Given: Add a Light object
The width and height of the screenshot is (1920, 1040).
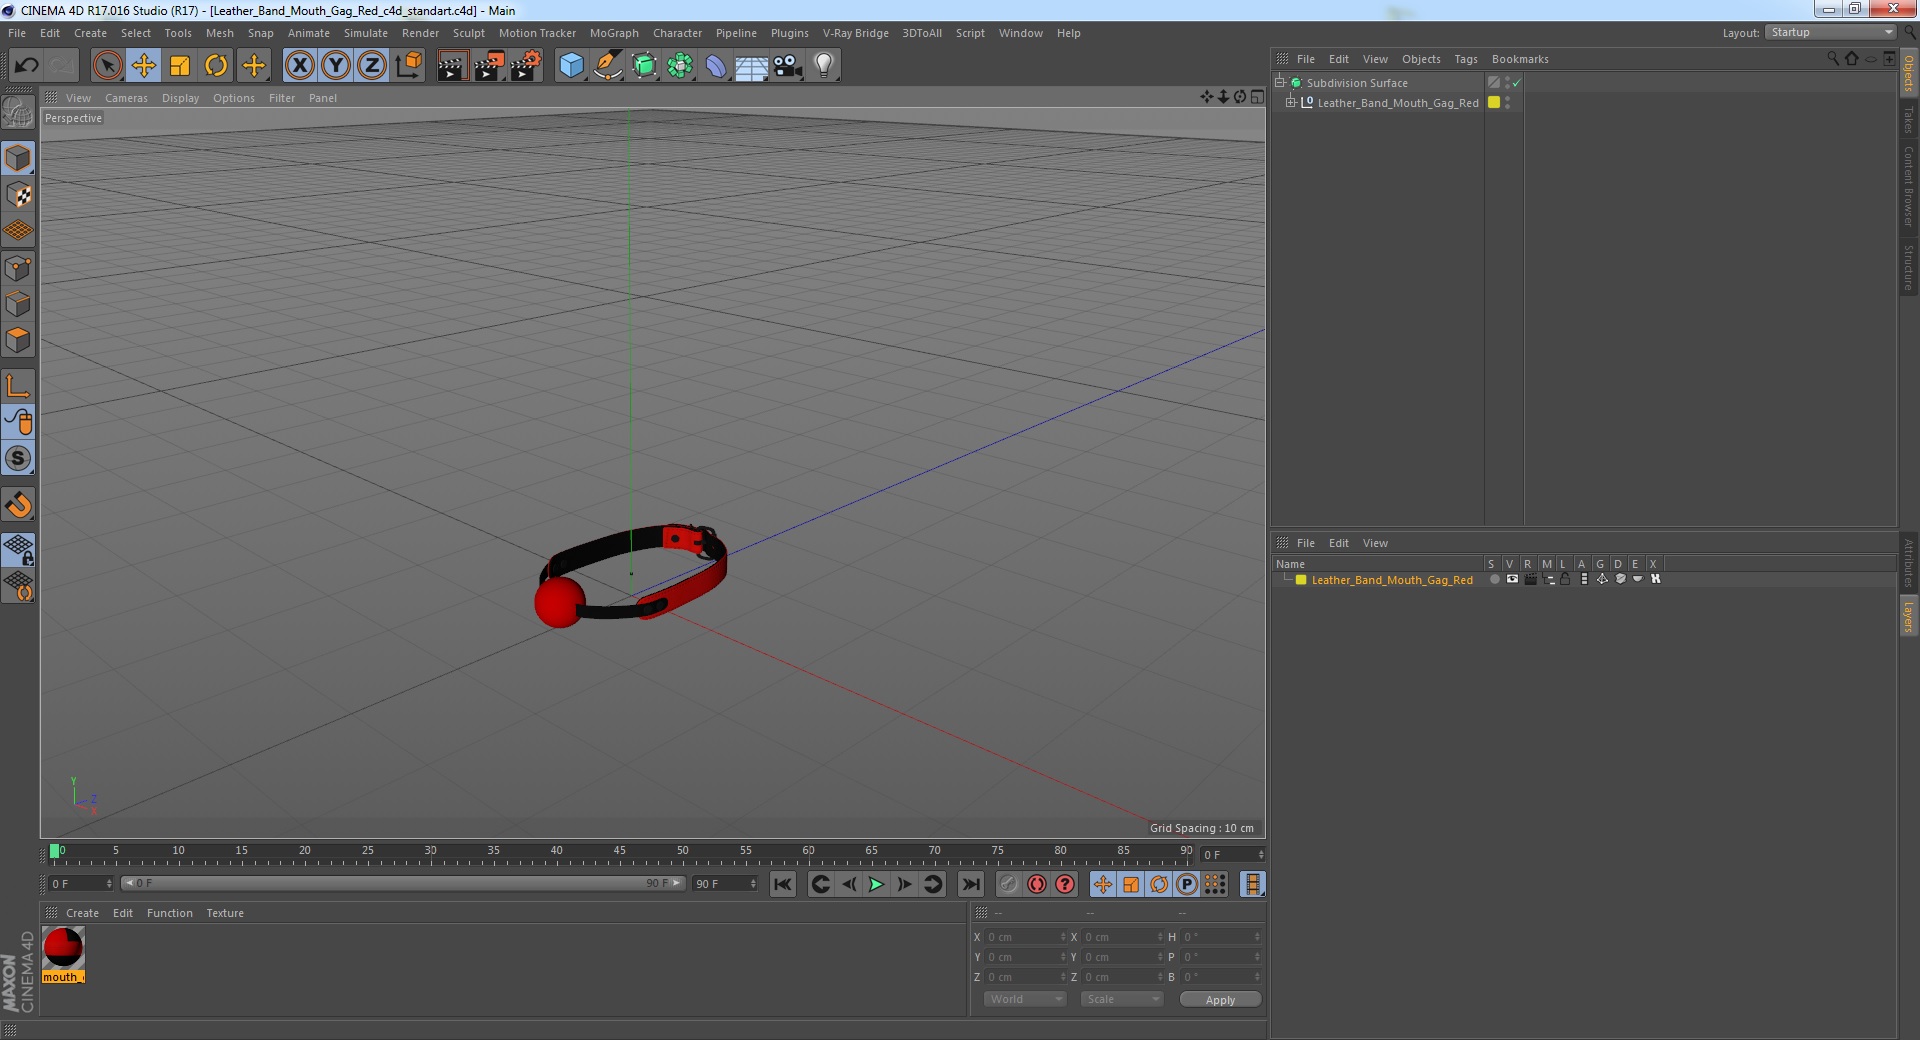Looking at the screenshot, I should click(824, 66).
